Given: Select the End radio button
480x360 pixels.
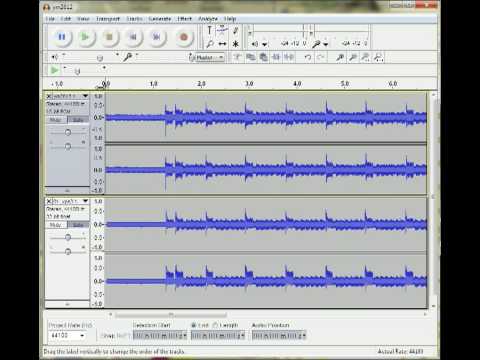Looking at the screenshot, I should 194,325.
